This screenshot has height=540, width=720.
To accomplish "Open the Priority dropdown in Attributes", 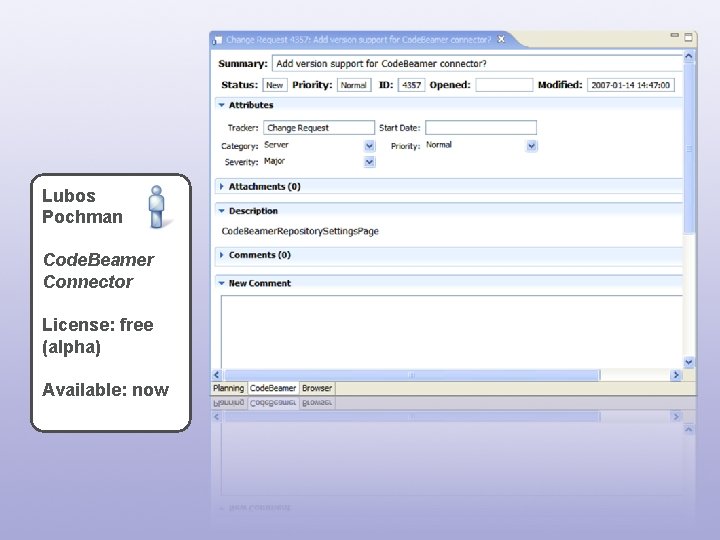I will pyautogui.click(x=531, y=146).
